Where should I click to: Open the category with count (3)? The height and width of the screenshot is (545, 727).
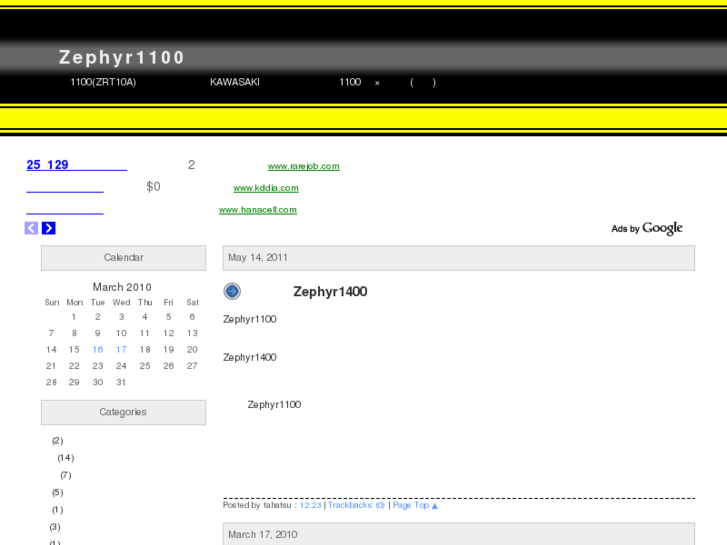(55, 527)
